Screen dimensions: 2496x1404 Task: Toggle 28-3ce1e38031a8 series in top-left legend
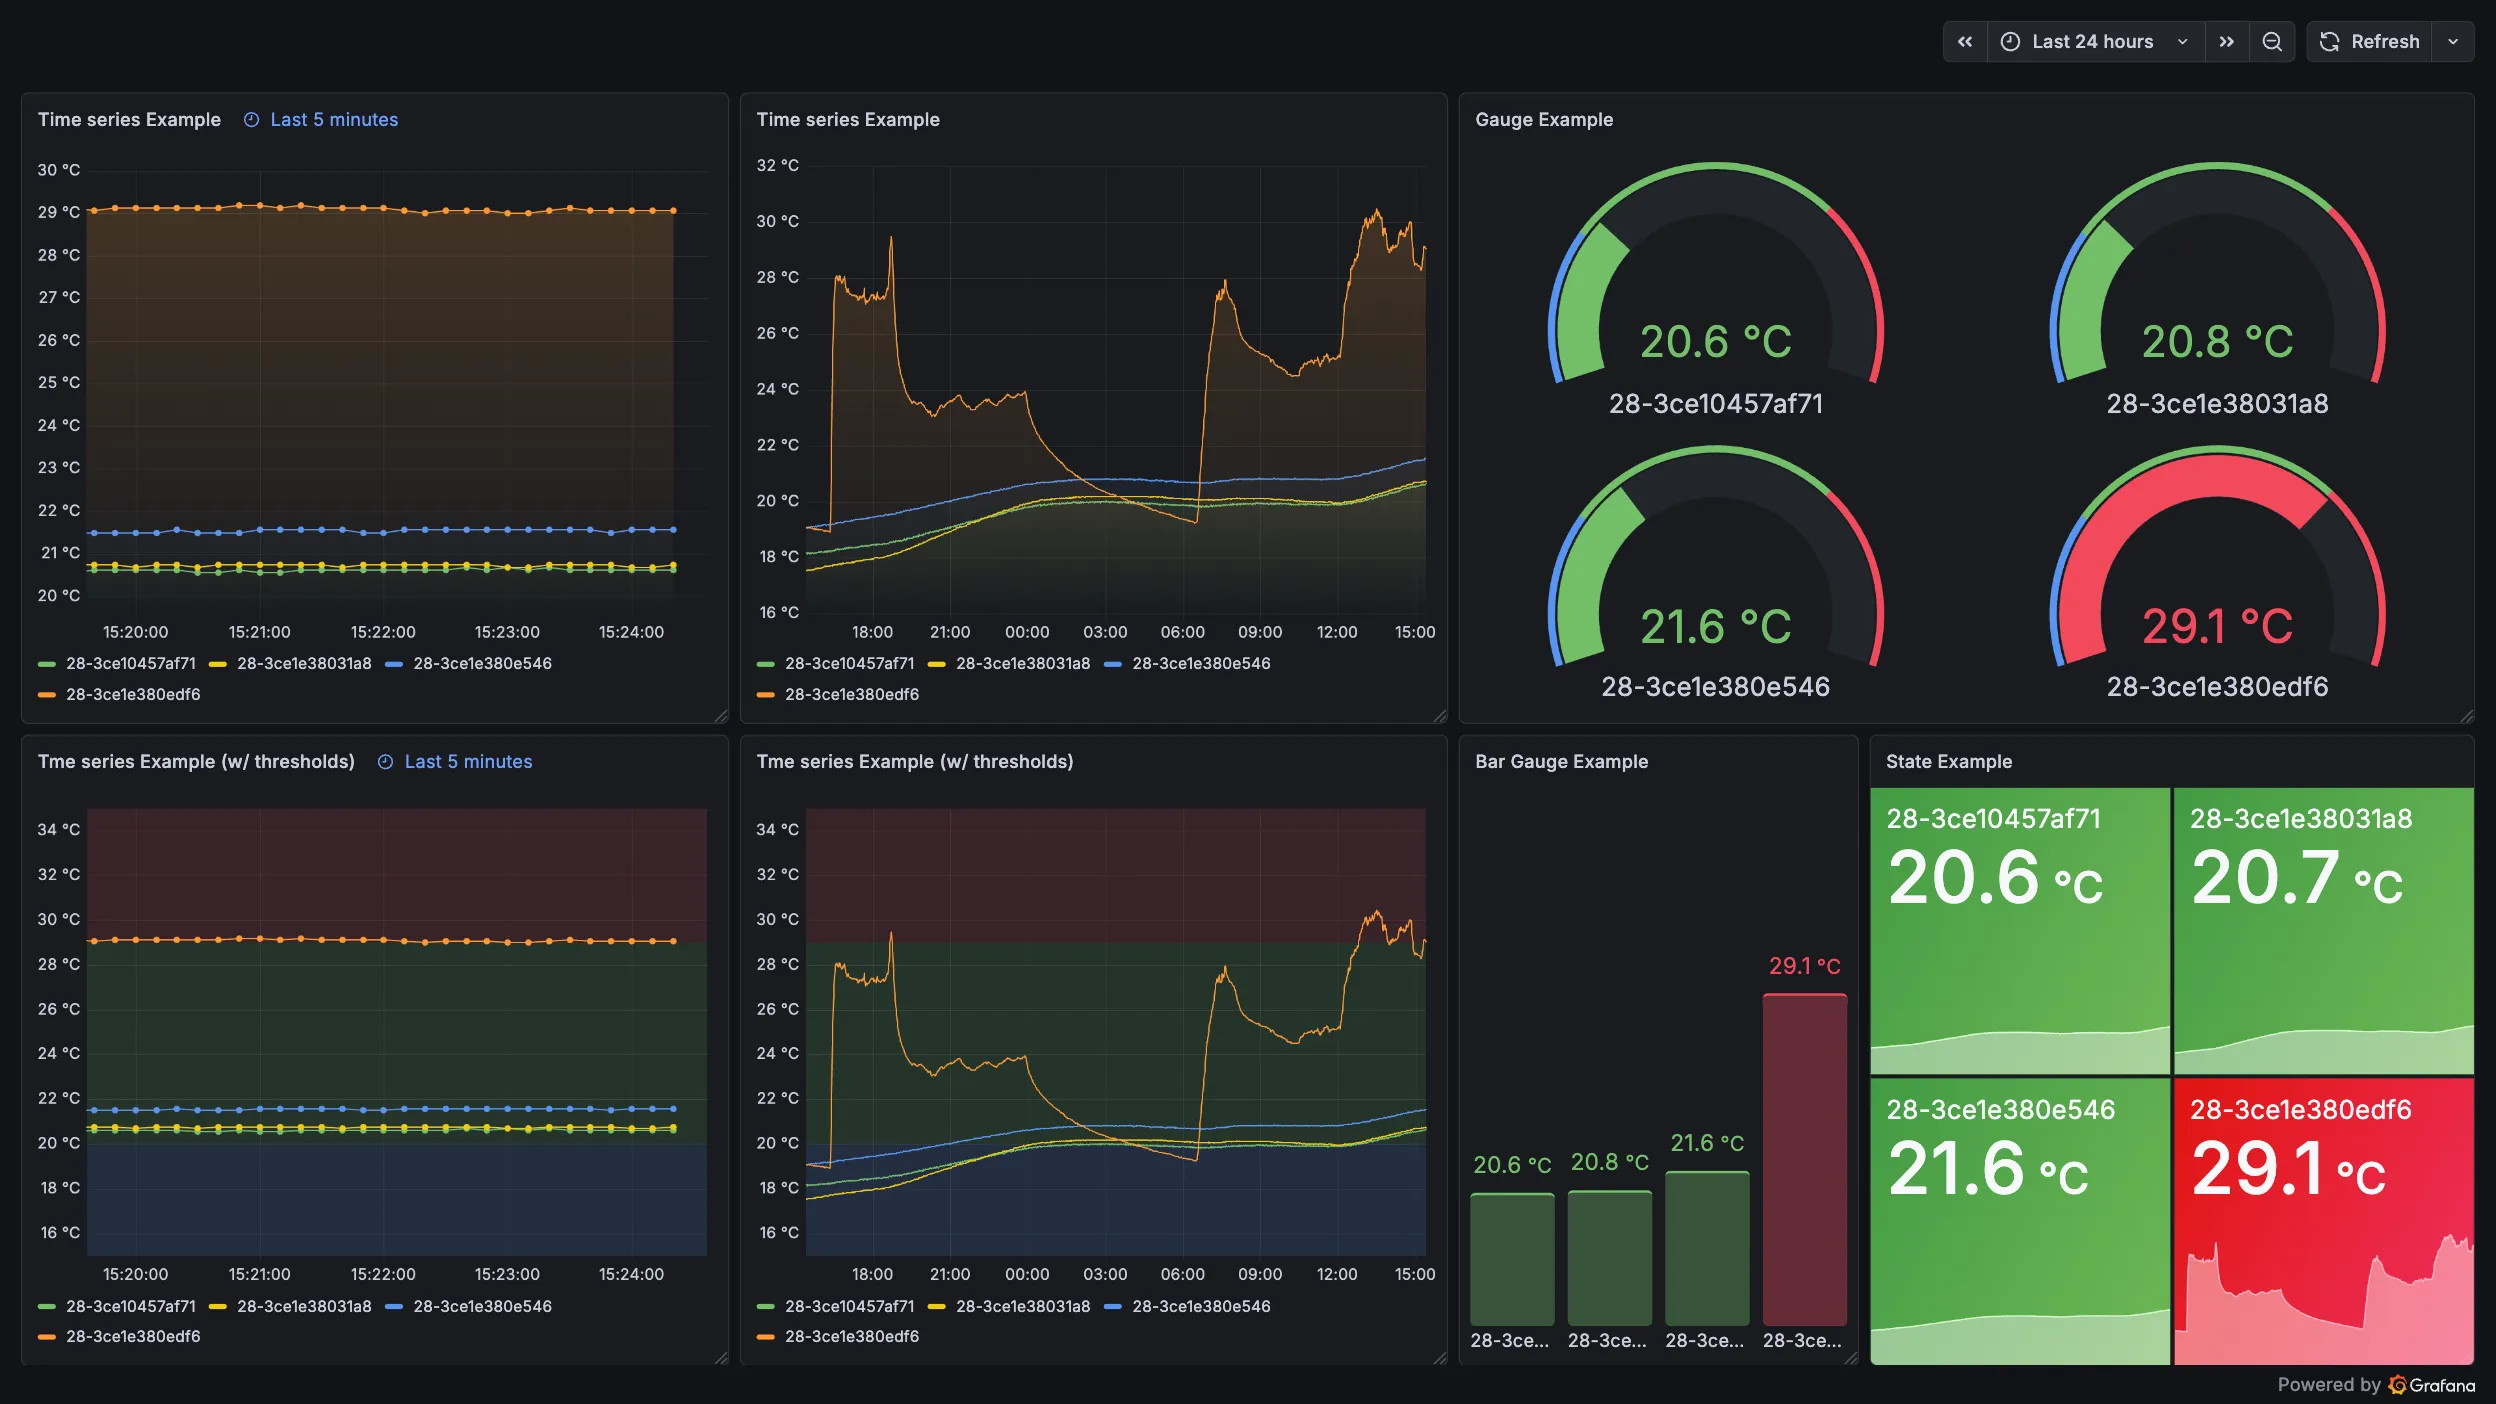(304, 664)
